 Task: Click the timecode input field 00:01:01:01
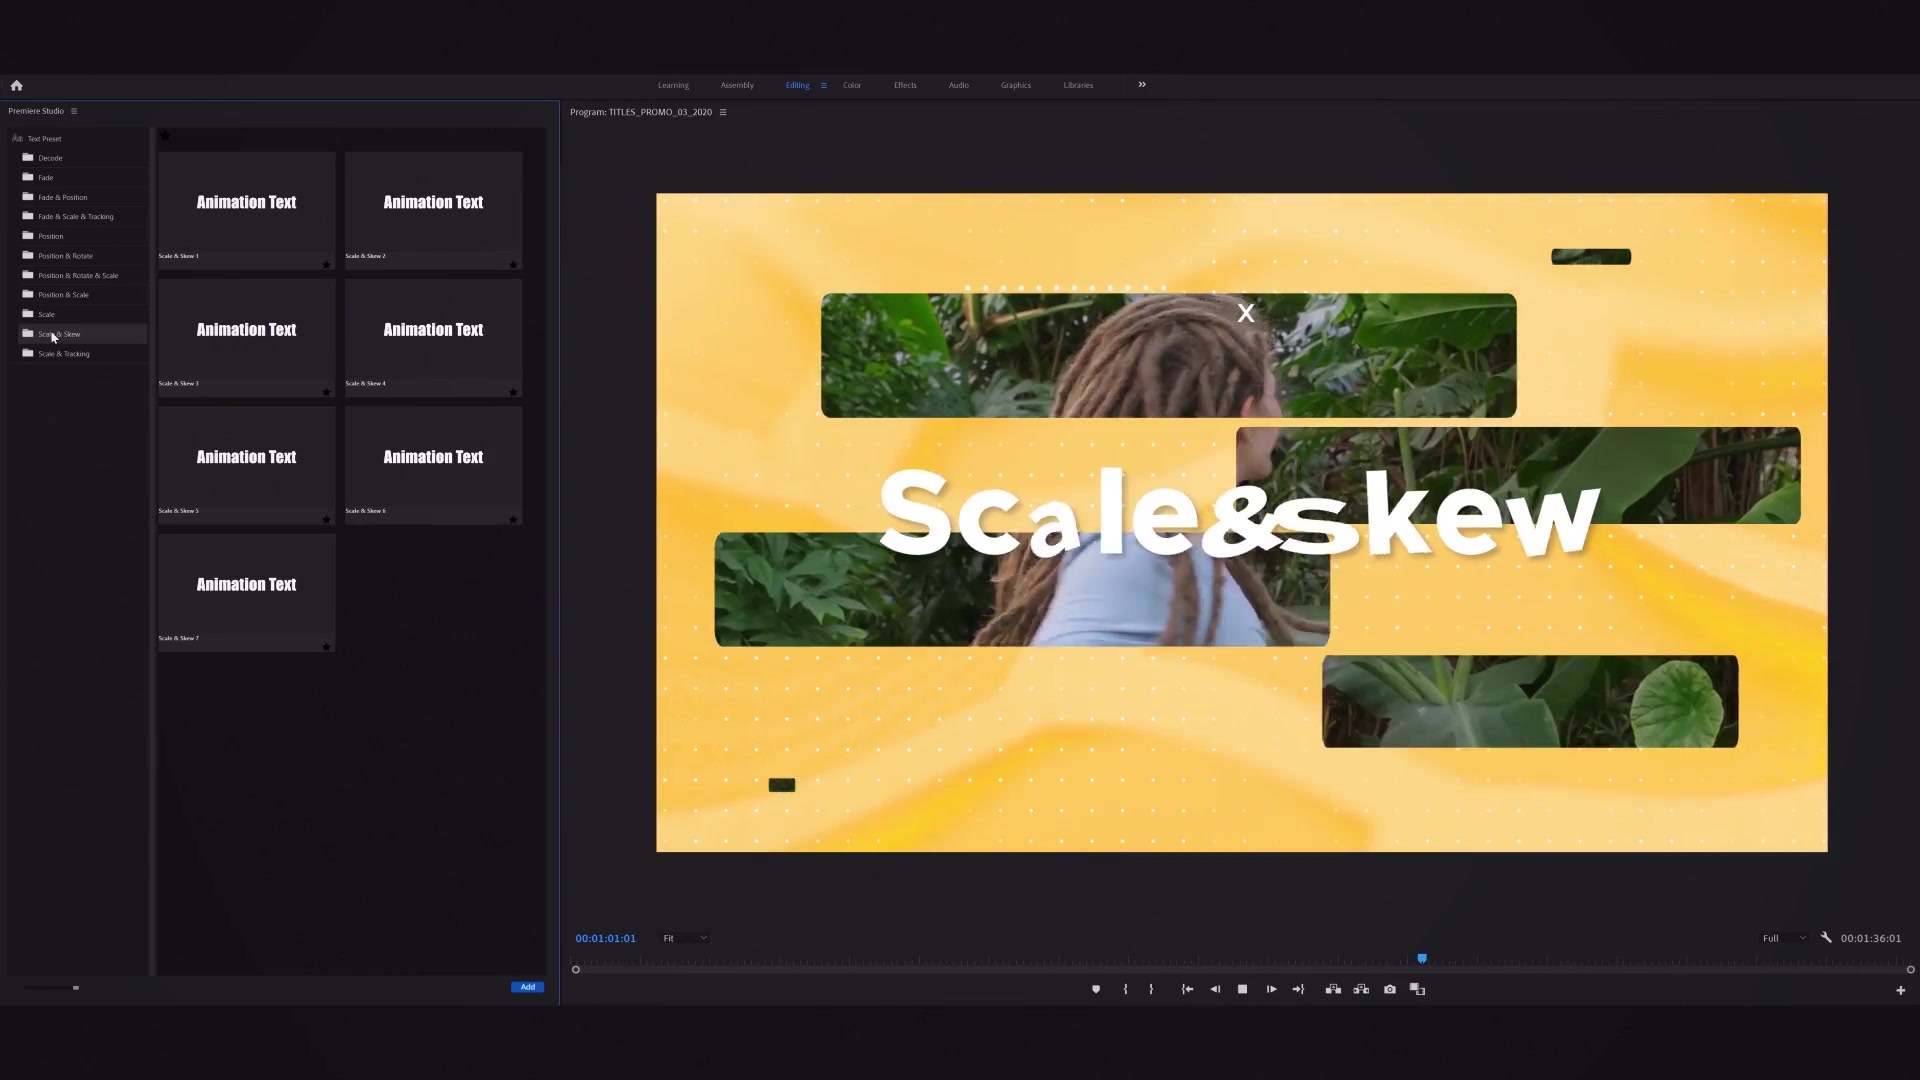coord(605,938)
